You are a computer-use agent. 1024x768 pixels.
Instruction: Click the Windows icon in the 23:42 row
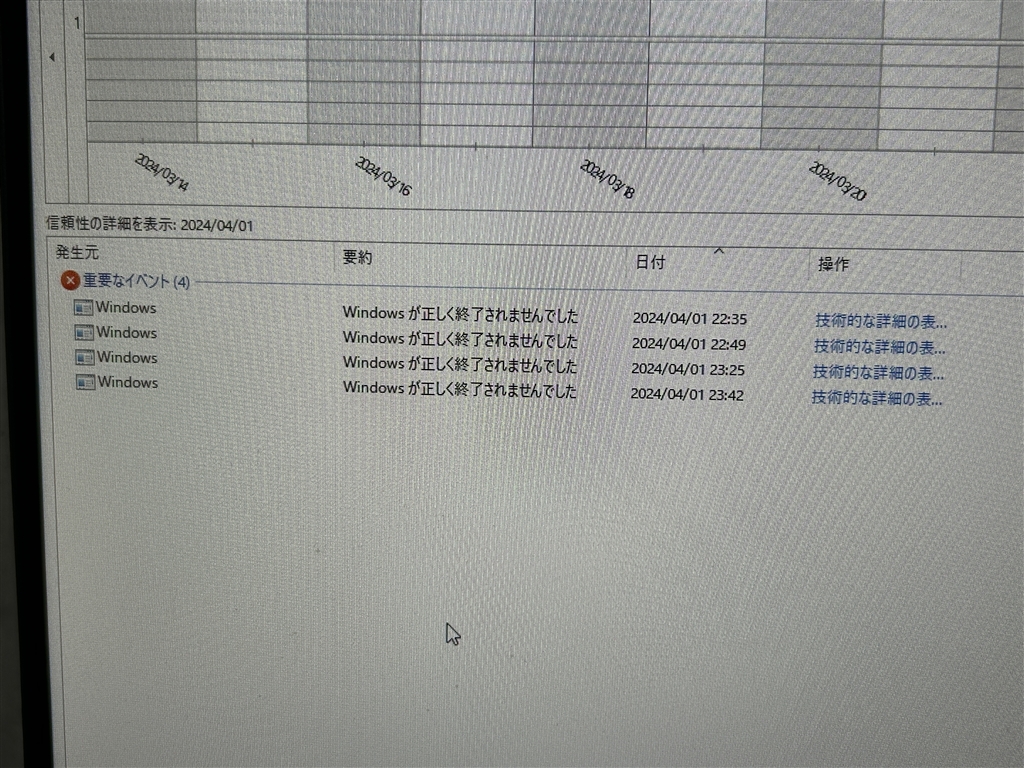pyautogui.click(x=86, y=382)
